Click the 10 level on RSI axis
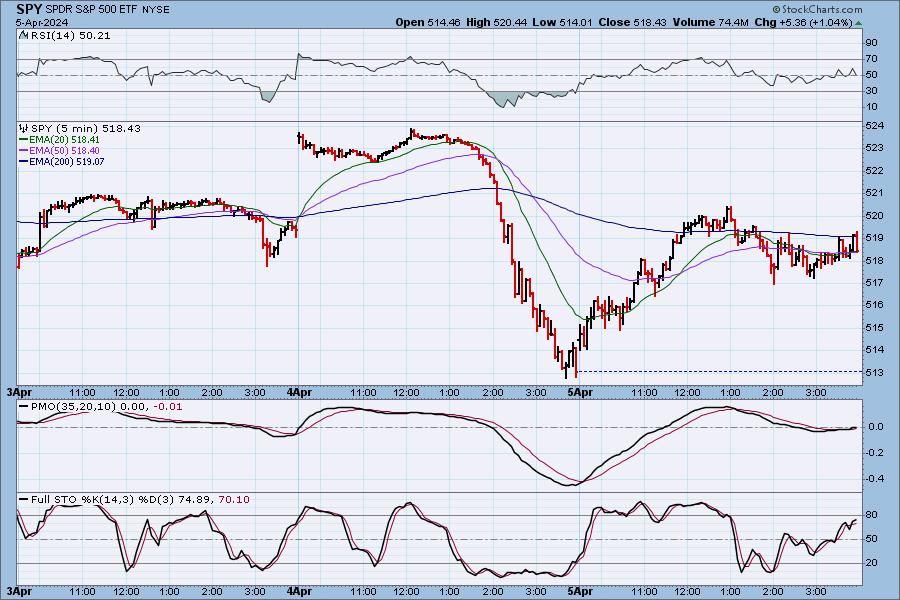Image resolution: width=900 pixels, height=600 pixels. pos(871,107)
